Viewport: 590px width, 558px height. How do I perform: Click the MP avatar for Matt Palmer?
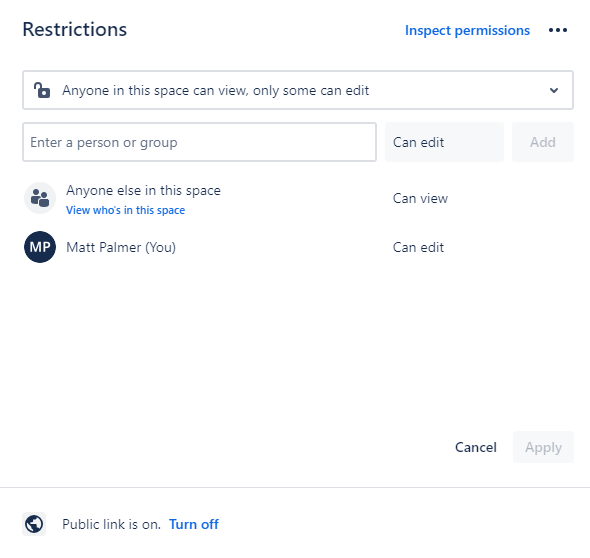coord(40,247)
